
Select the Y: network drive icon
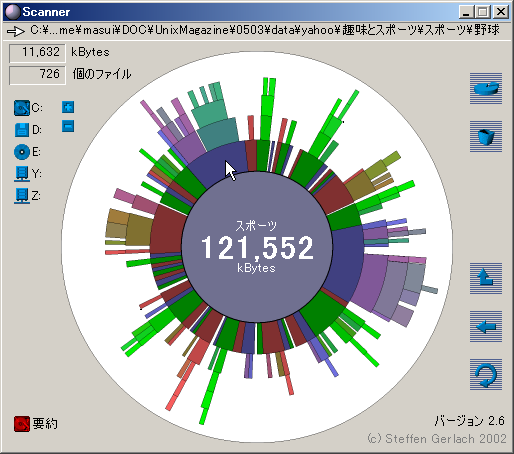[22, 174]
